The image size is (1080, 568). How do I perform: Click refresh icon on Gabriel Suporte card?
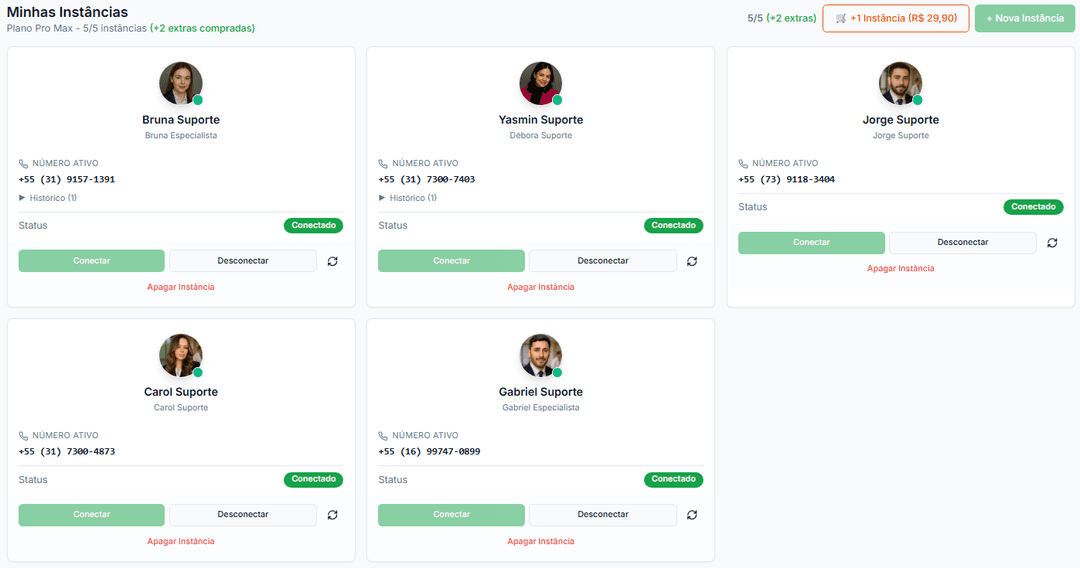tap(692, 515)
